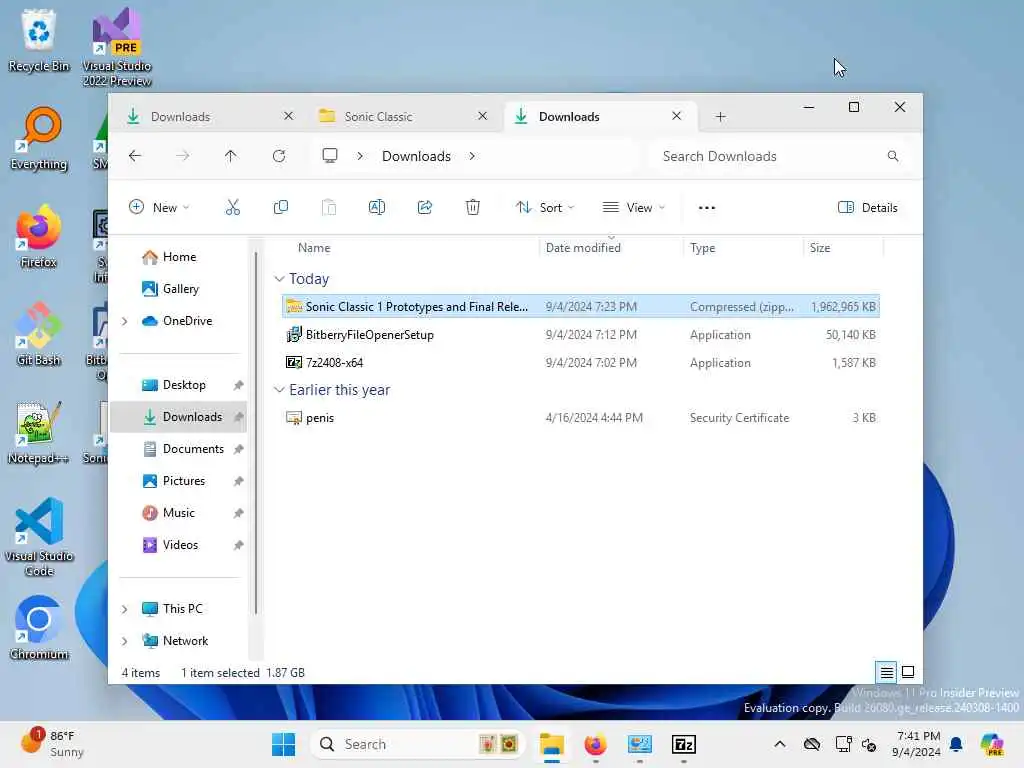Screen dimensions: 1024x768
Task: Close the first Downloads tab
Action: [289, 116]
